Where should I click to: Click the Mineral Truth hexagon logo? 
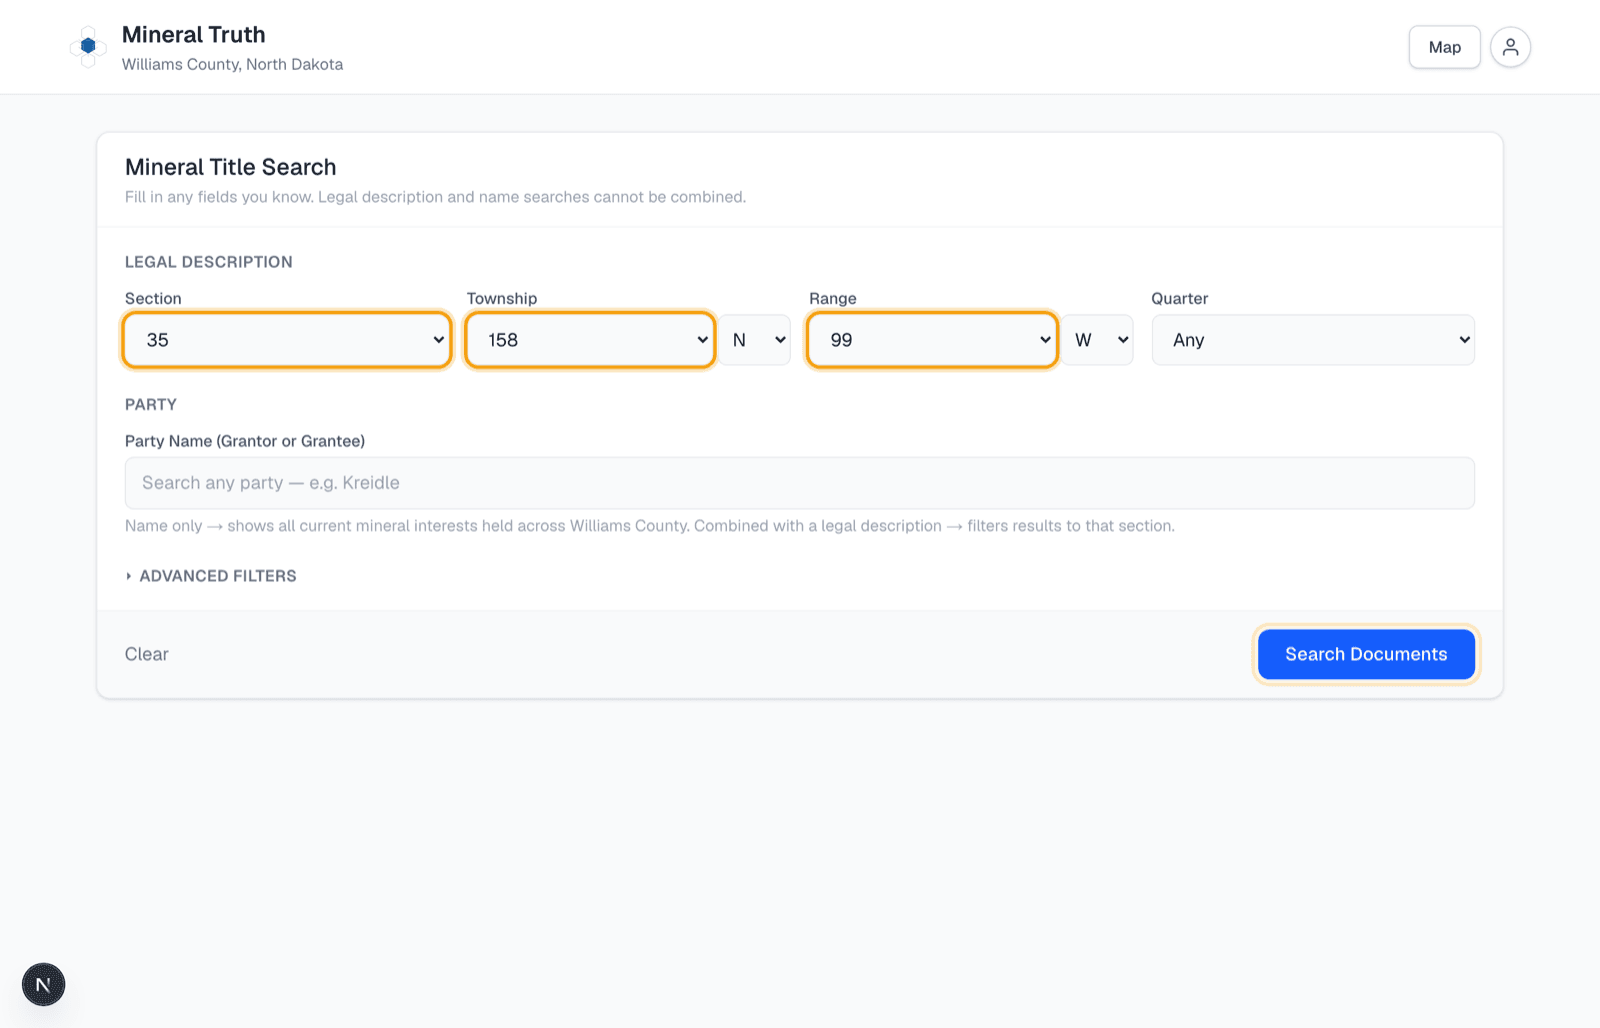click(x=88, y=47)
